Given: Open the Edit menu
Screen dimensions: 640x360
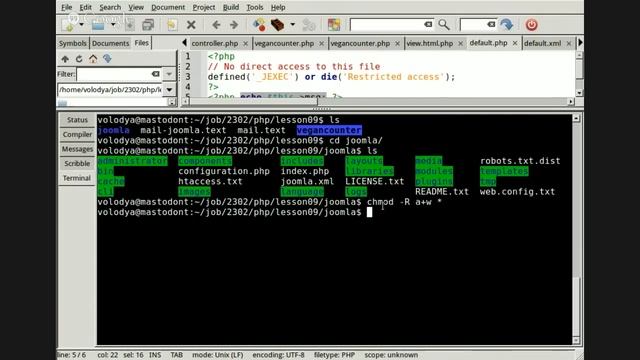Looking at the screenshot, I should tap(85, 7).
